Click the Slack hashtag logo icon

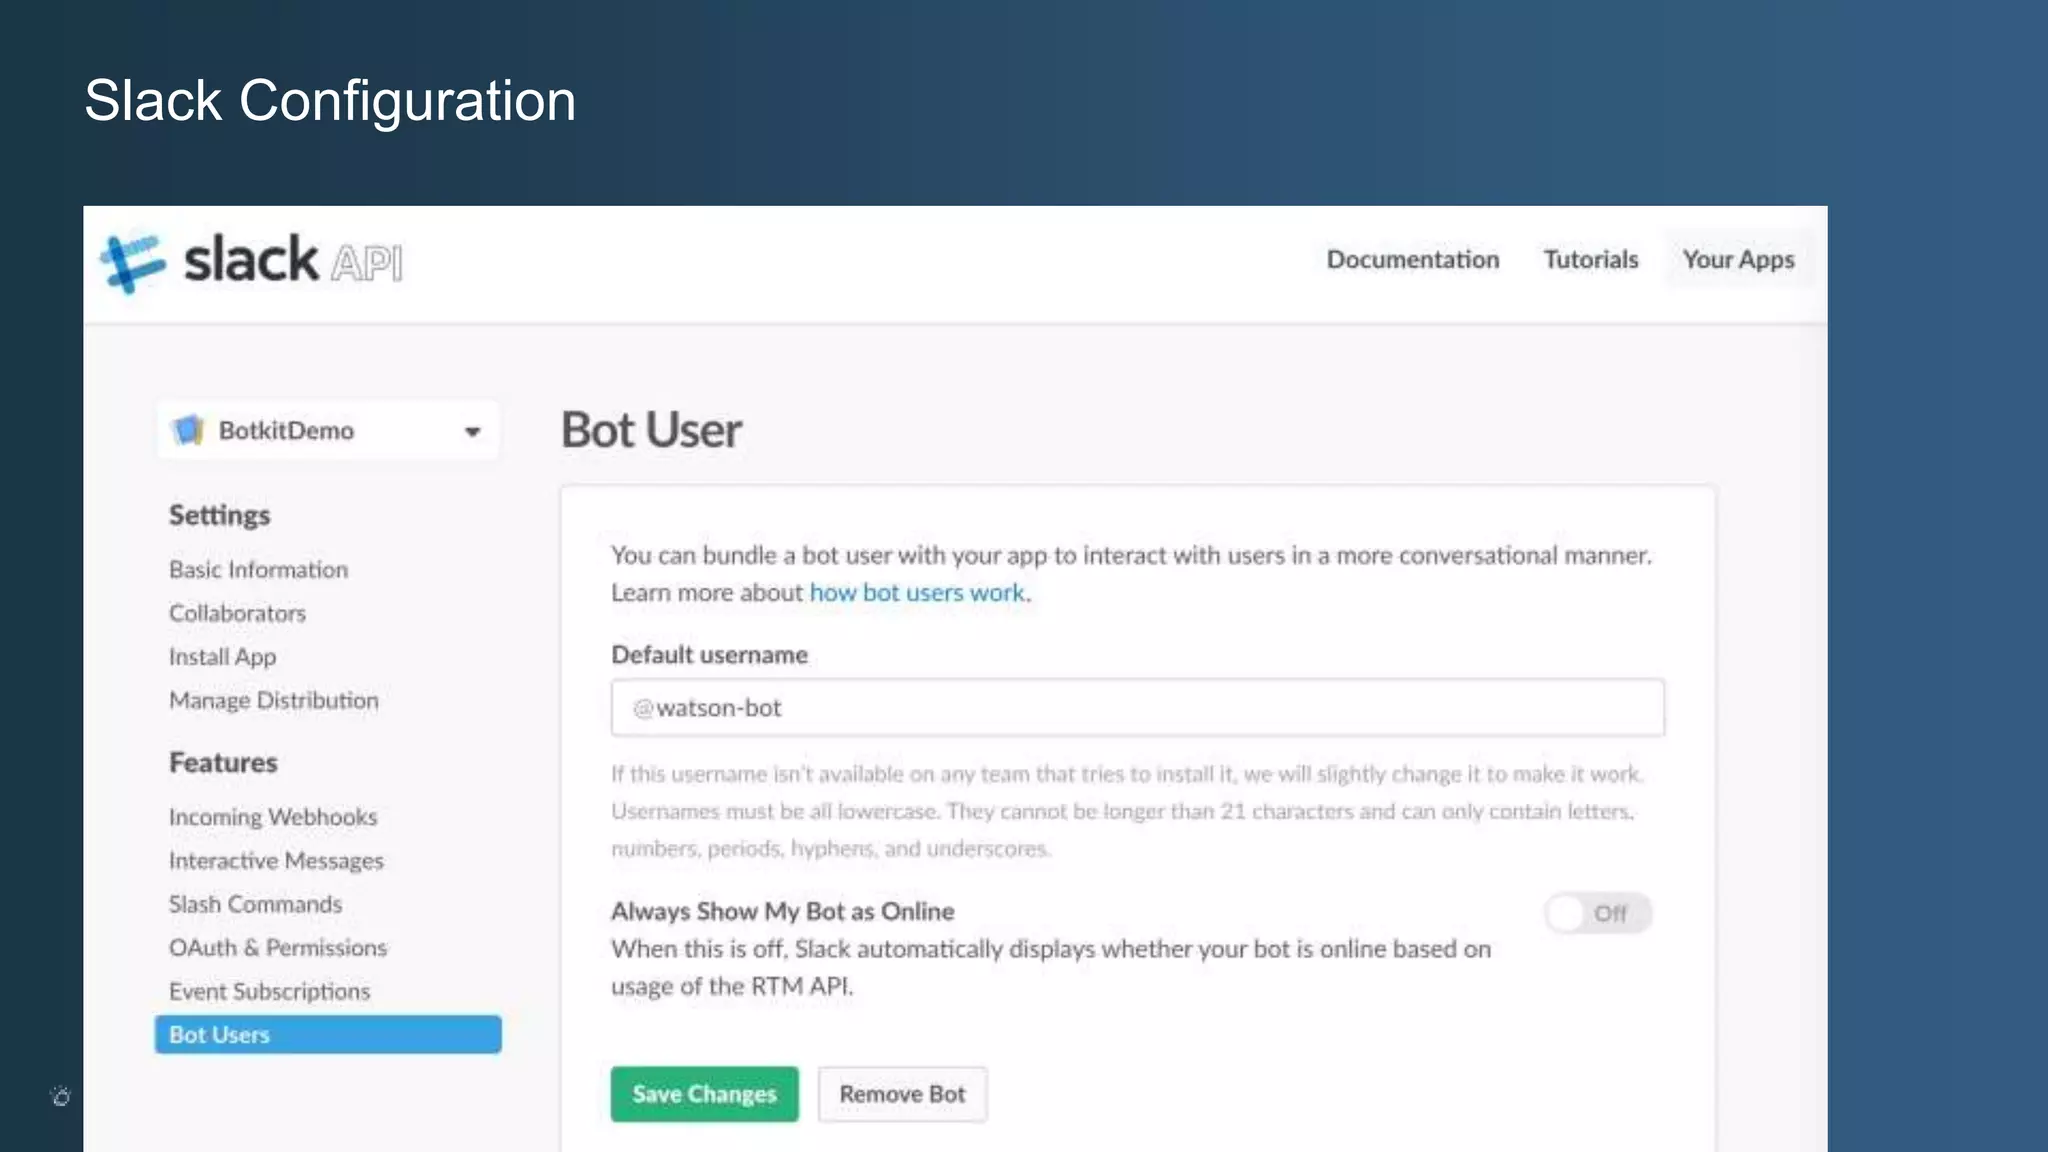pyautogui.click(x=132, y=263)
